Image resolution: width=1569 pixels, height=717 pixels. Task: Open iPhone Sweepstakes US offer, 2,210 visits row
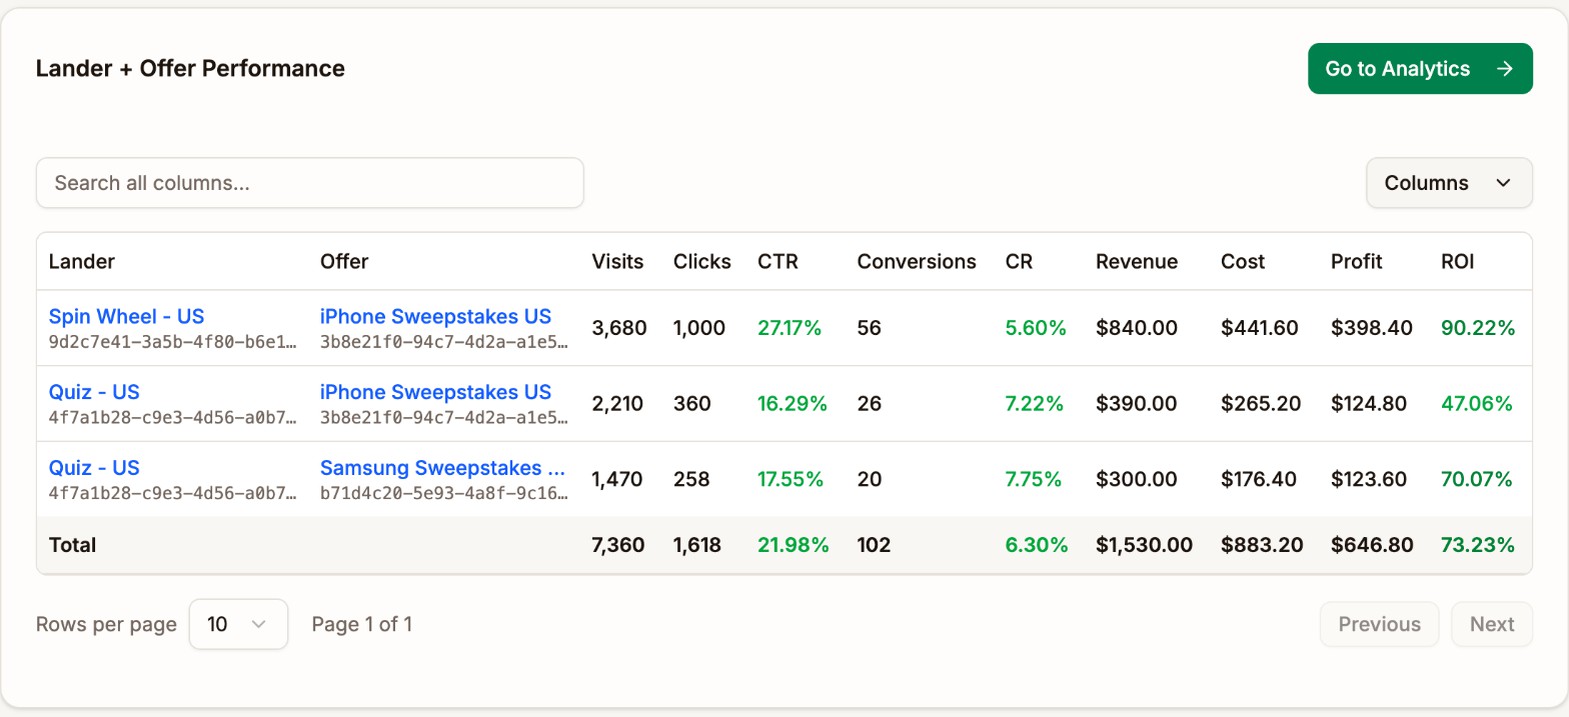435,392
